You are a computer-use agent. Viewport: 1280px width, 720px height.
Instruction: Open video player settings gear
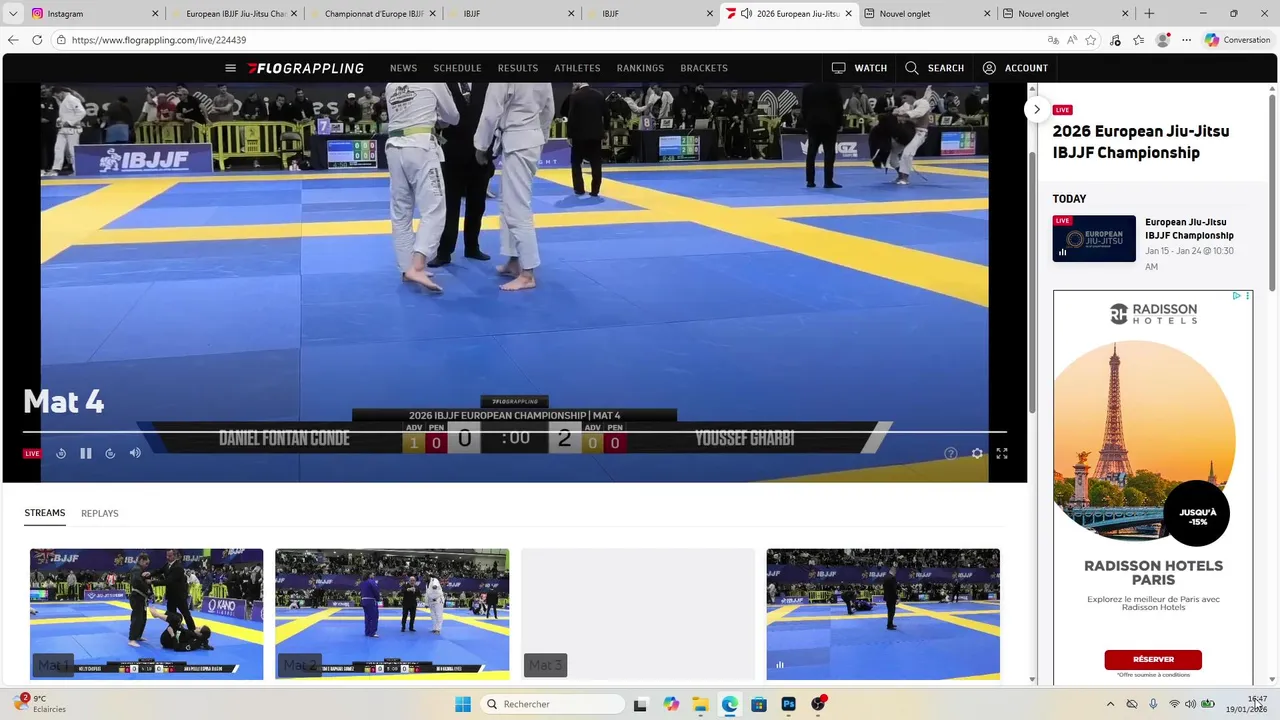pos(977,453)
